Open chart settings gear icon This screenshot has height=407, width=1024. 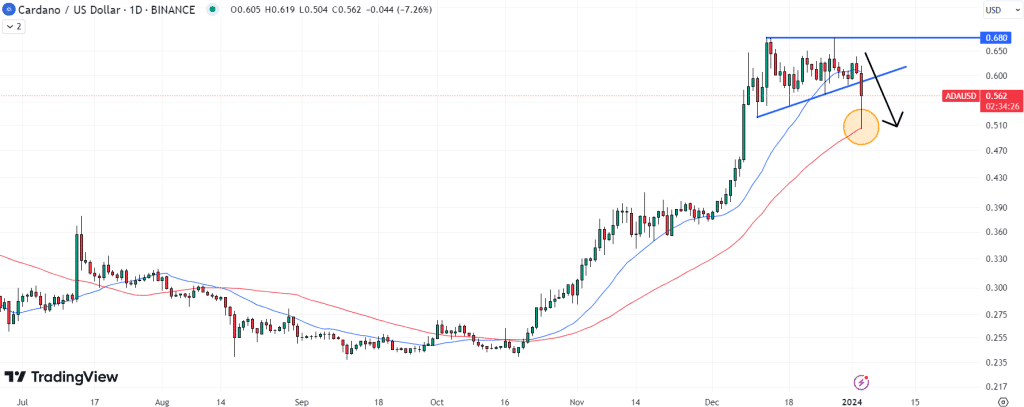pyautogui.click(x=1006, y=400)
